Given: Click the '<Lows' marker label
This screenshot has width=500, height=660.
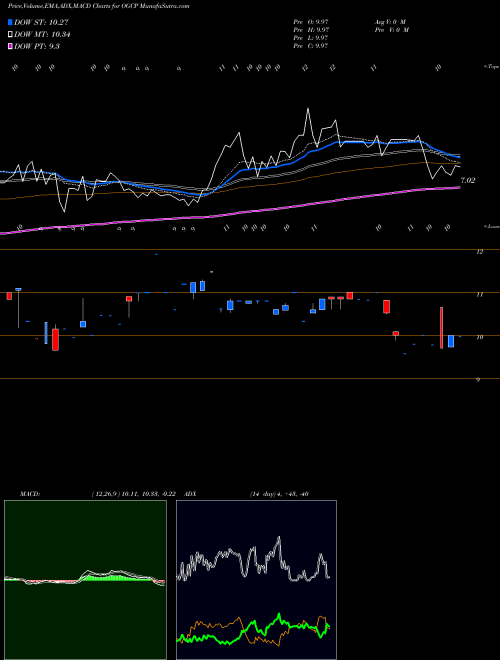Looking at the screenshot, I should (491, 226).
